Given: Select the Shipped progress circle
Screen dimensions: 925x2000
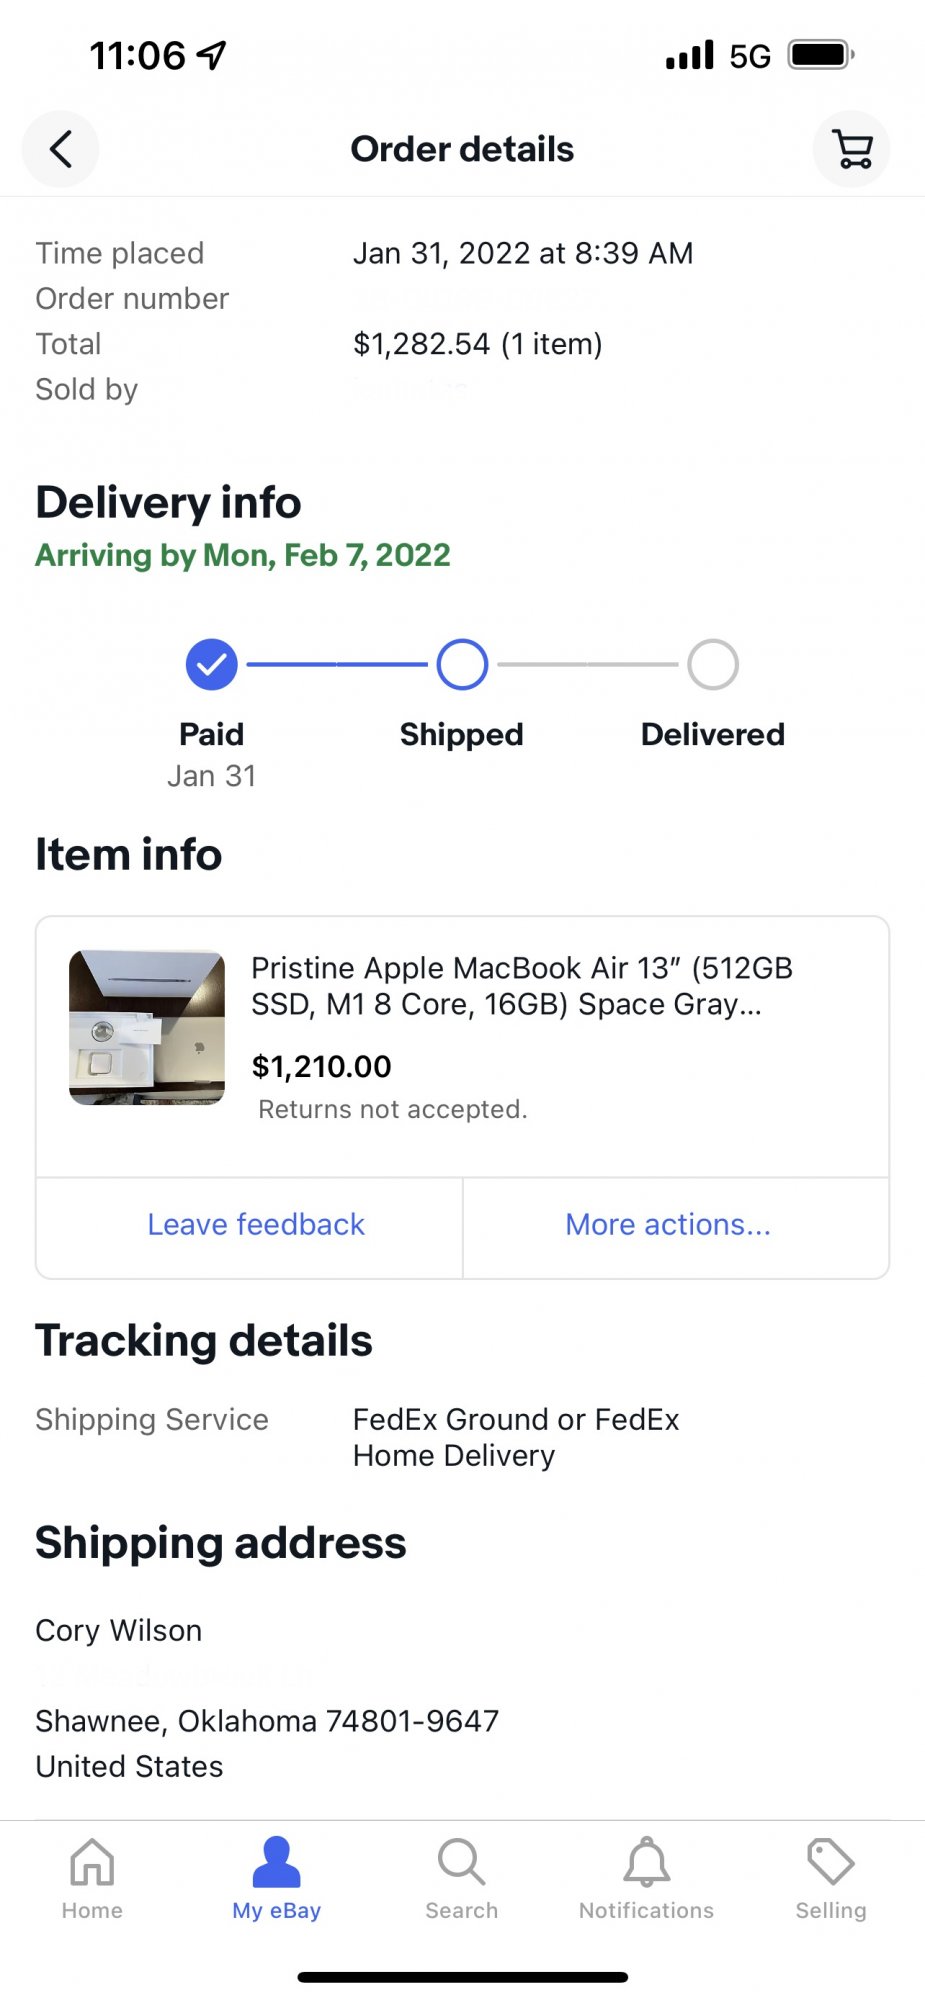Looking at the screenshot, I should (462, 664).
